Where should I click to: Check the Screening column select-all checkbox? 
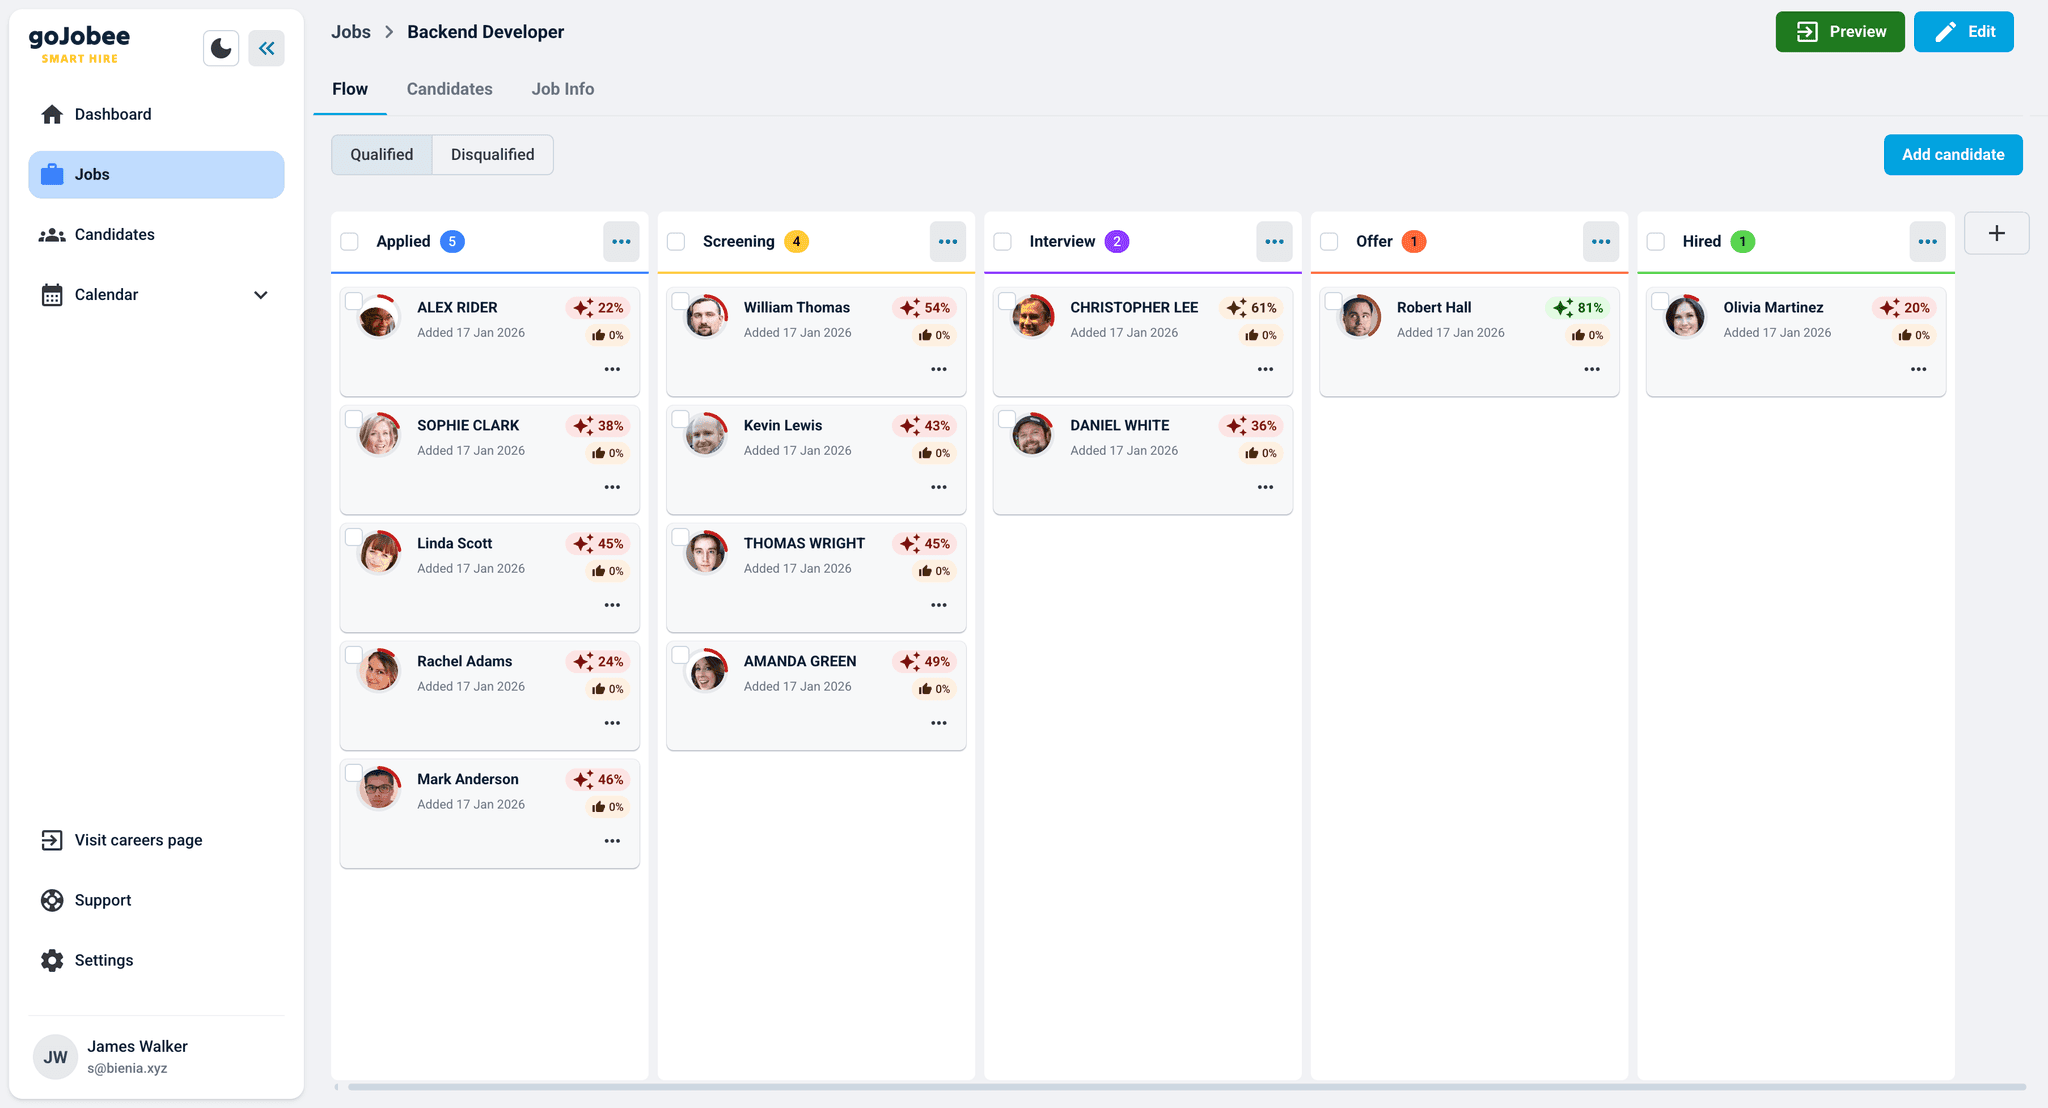(676, 241)
